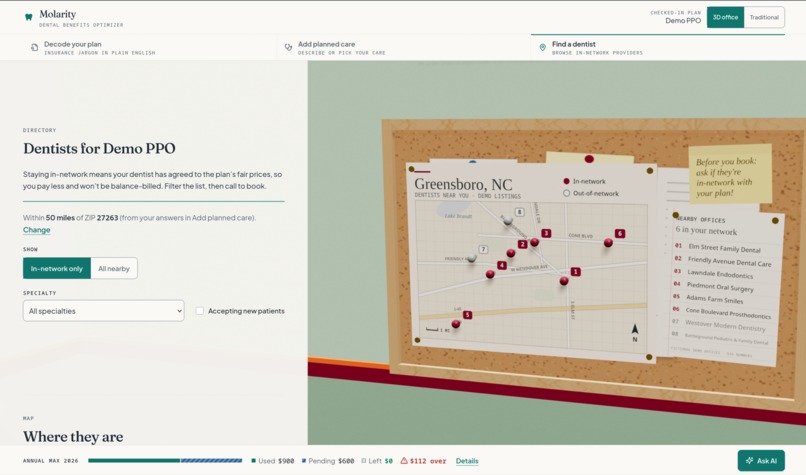Click the '6 in your network' heading
This screenshot has height=475, width=806.
point(706,231)
